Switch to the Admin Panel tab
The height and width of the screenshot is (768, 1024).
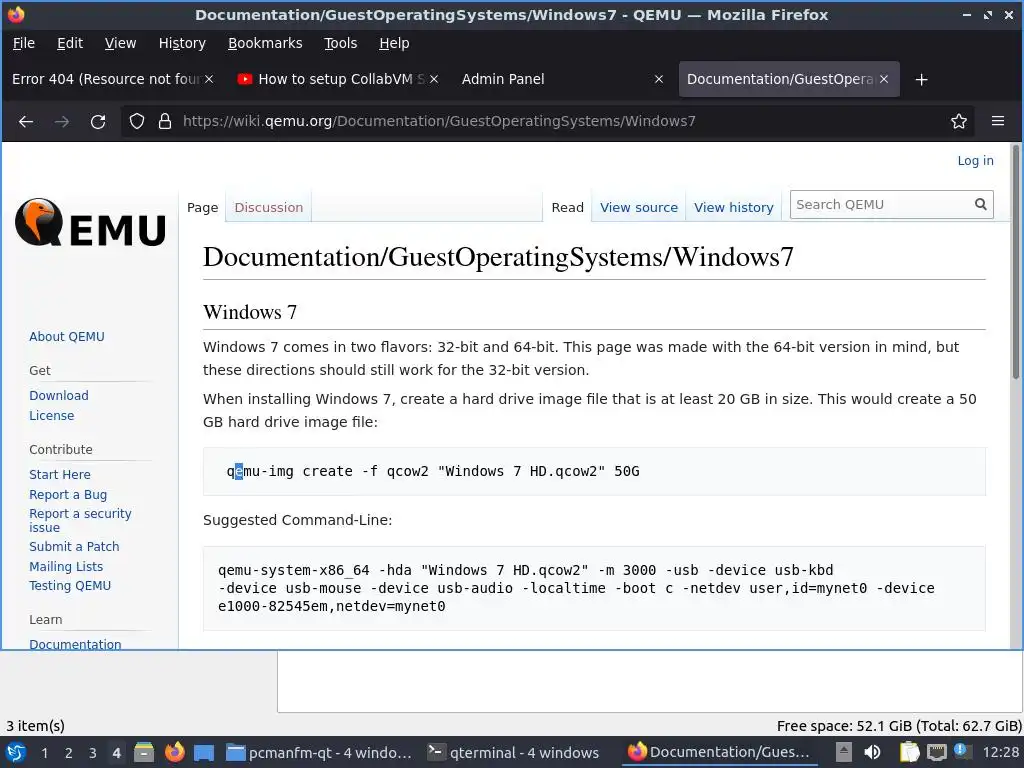click(x=503, y=79)
